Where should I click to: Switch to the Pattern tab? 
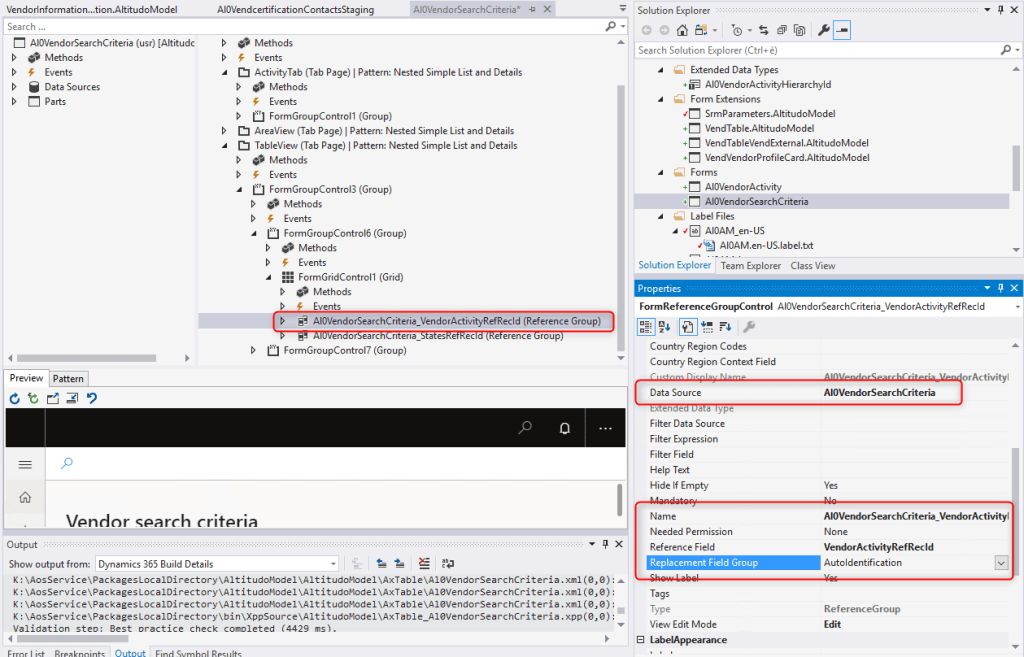tap(68, 379)
